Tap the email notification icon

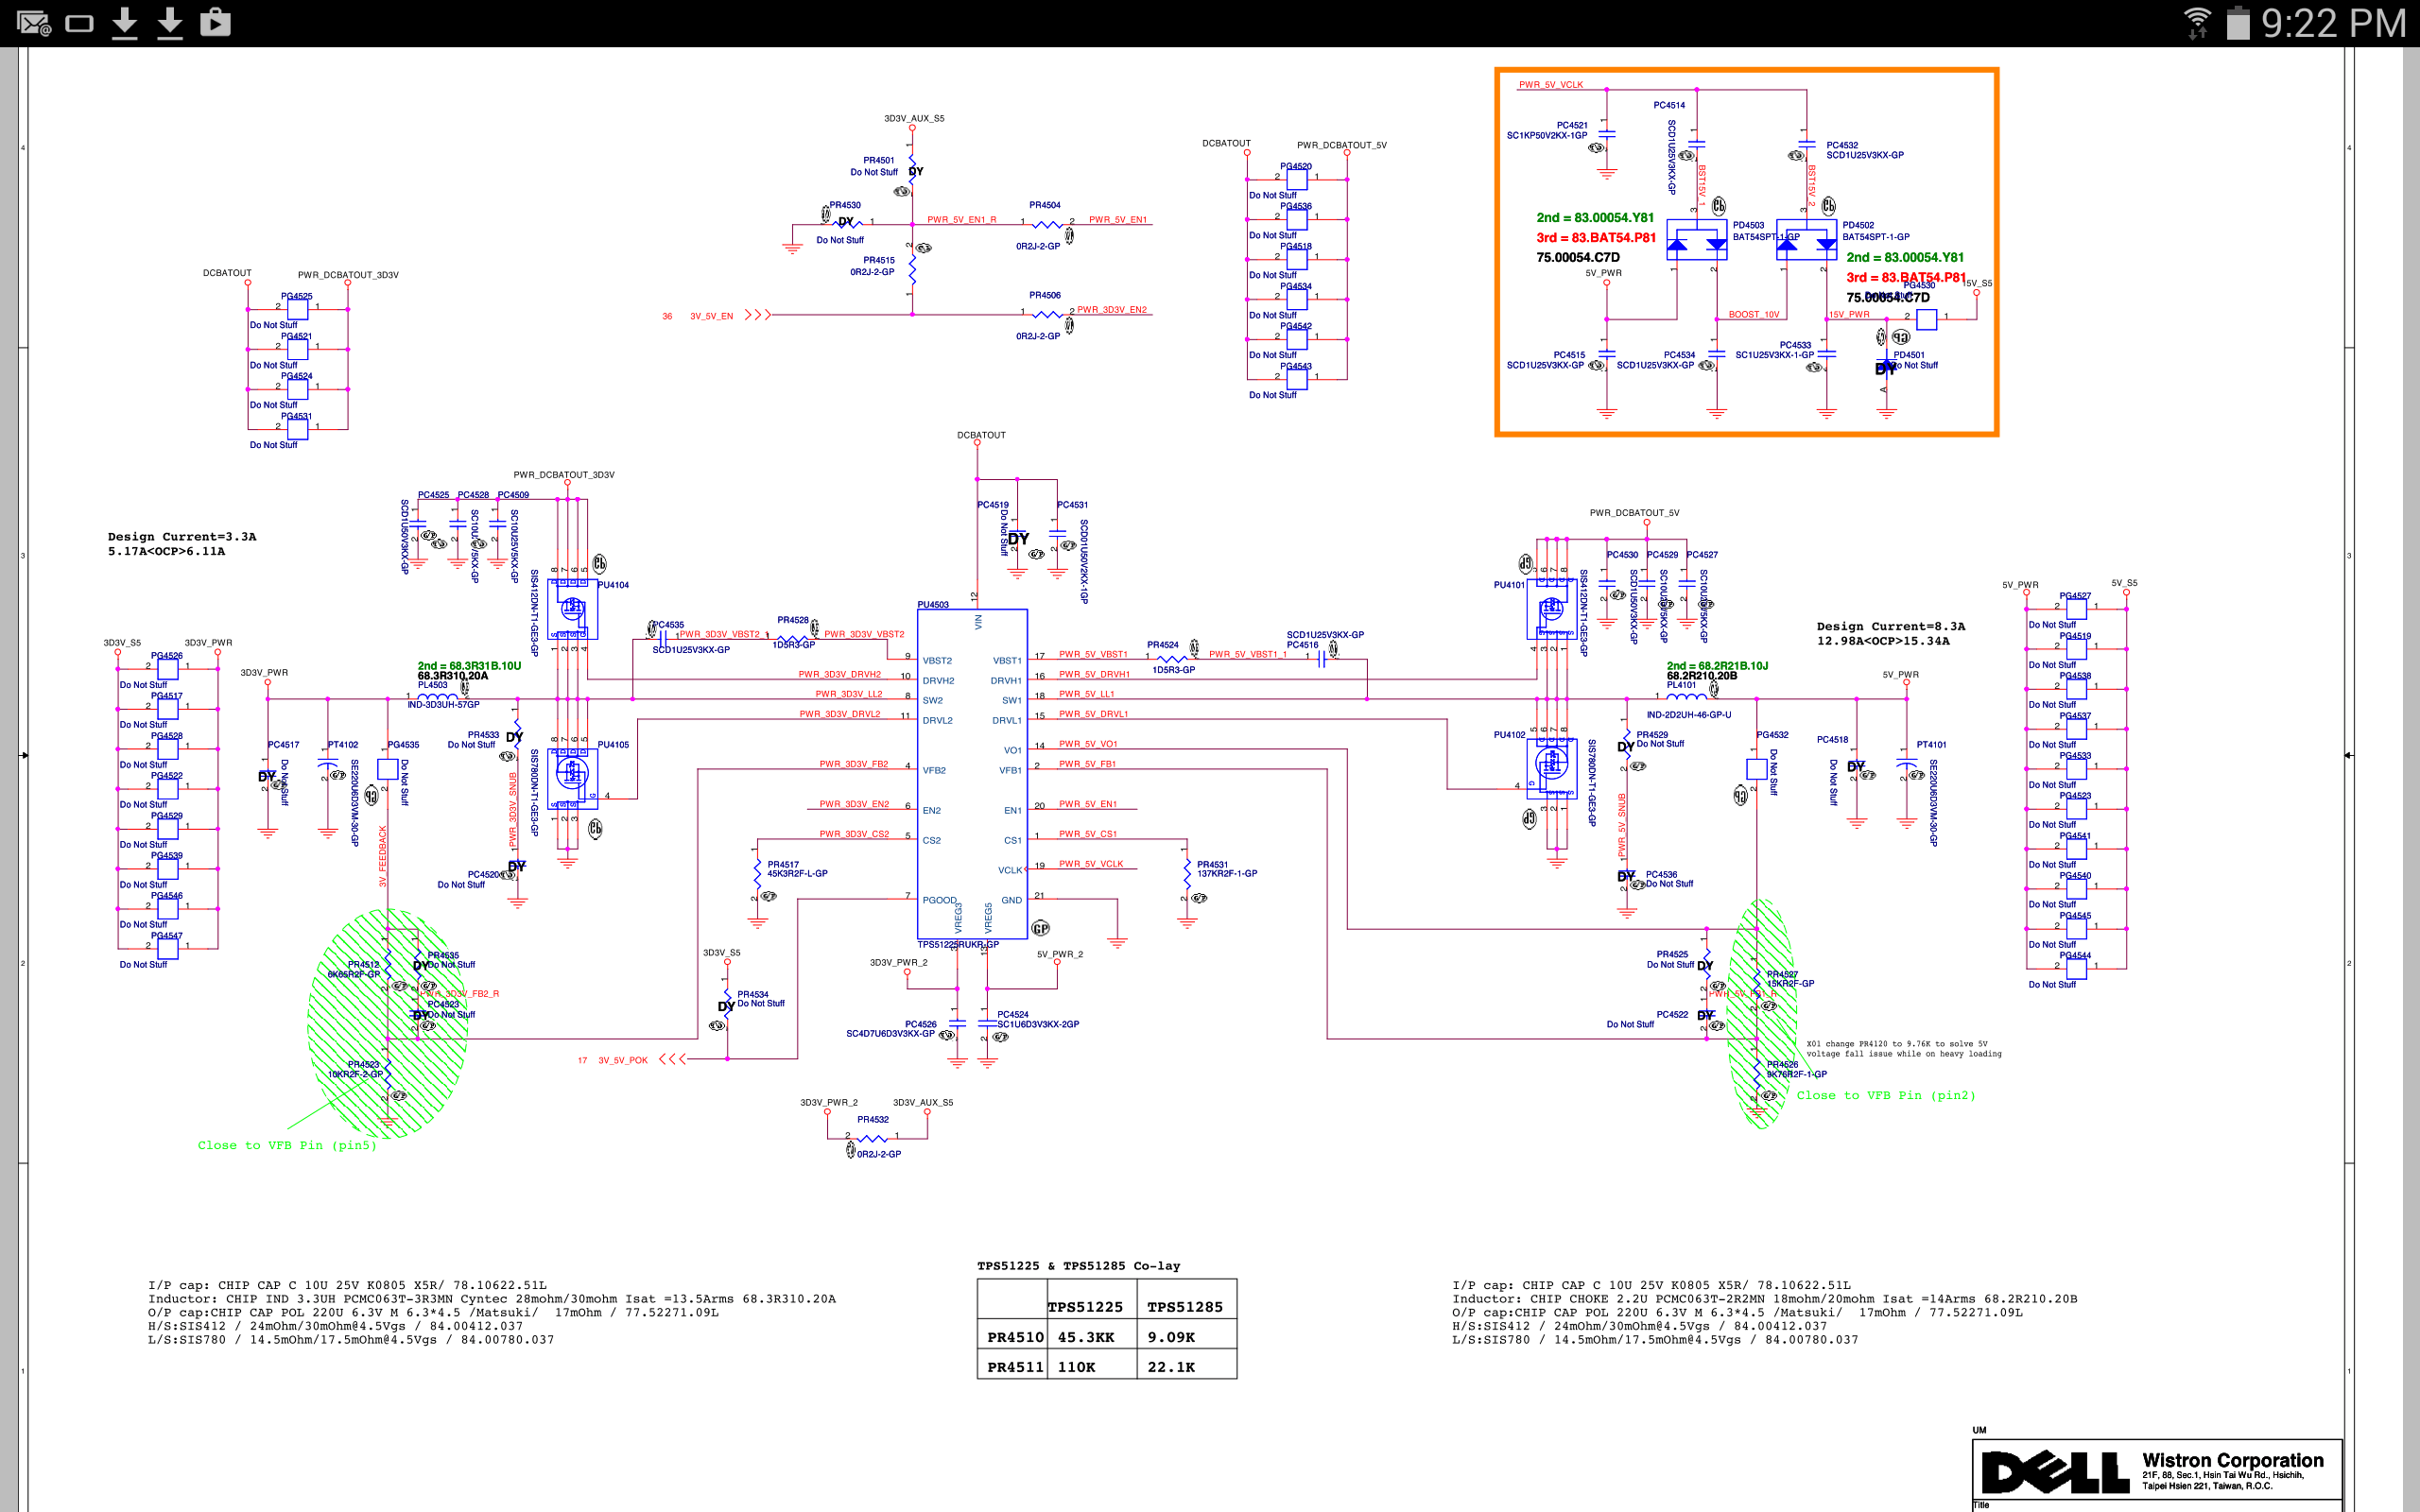pos(33,22)
